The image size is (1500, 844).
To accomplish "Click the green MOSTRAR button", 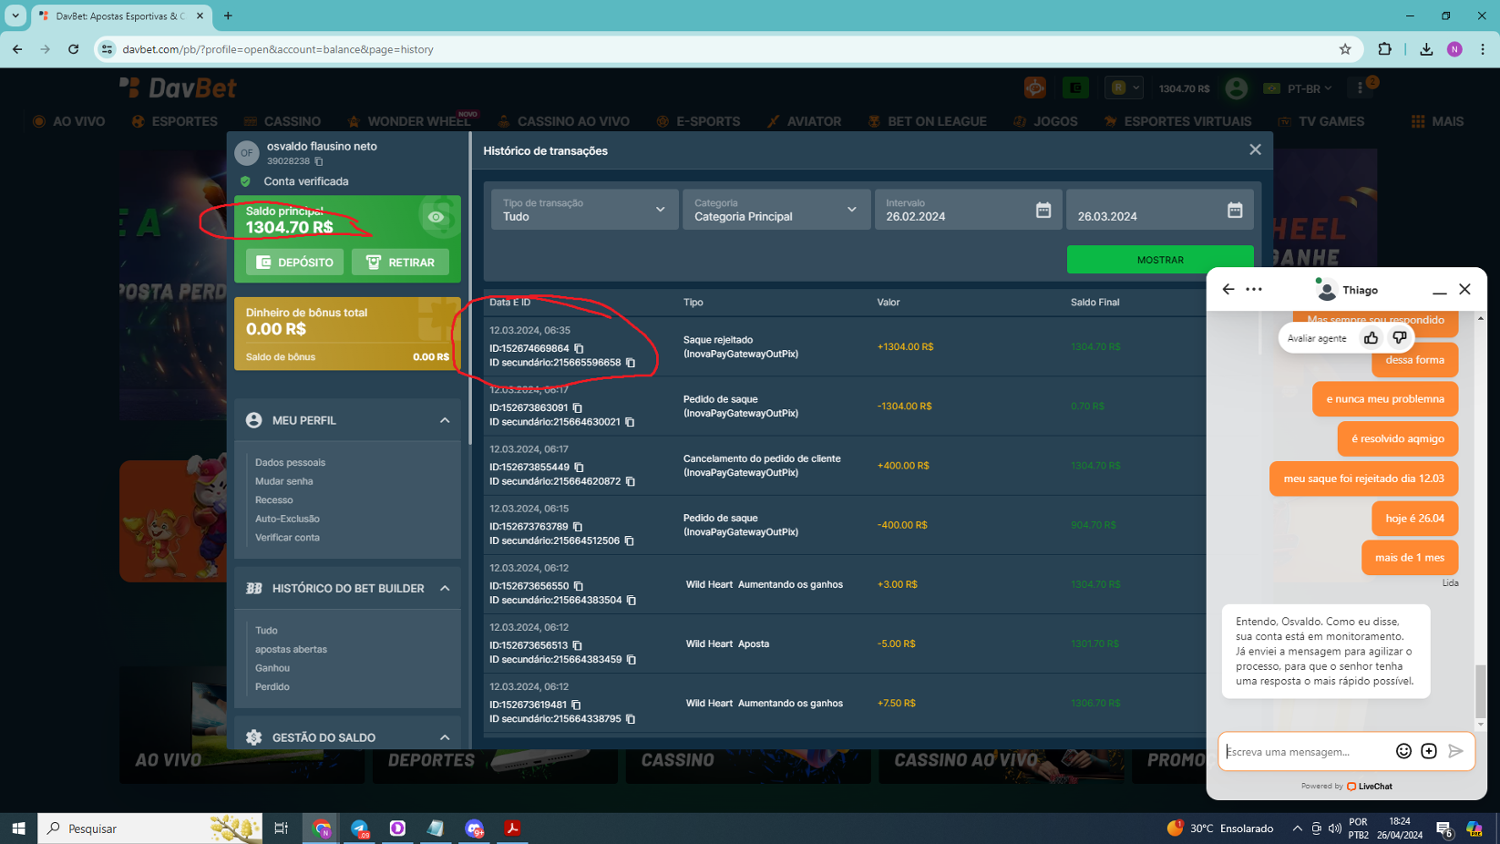I will coord(1159,260).
